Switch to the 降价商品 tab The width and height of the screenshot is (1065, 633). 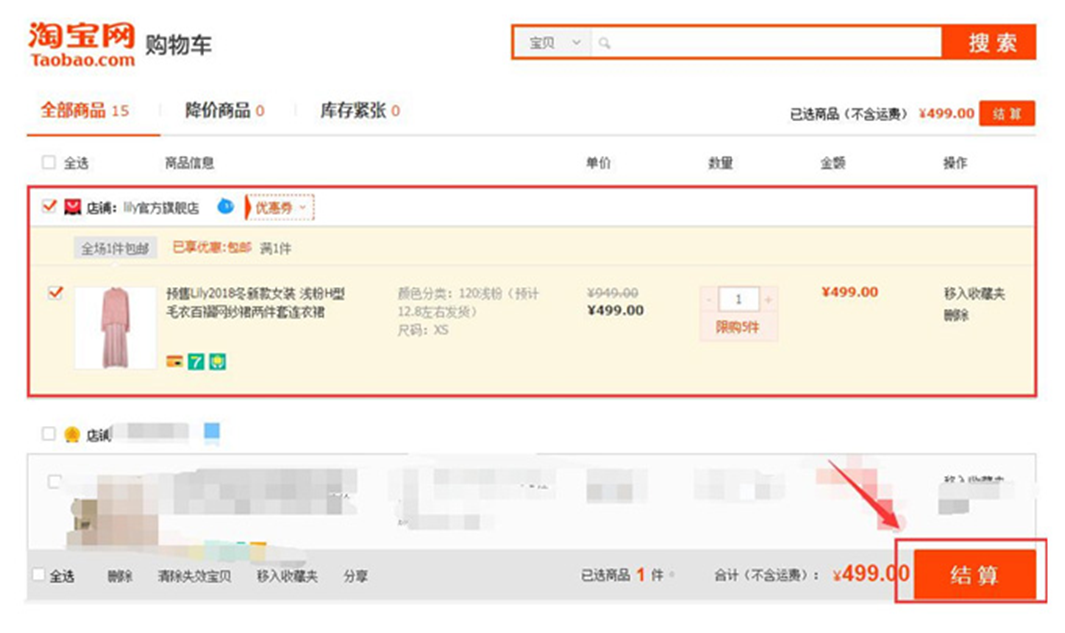[224, 111]
